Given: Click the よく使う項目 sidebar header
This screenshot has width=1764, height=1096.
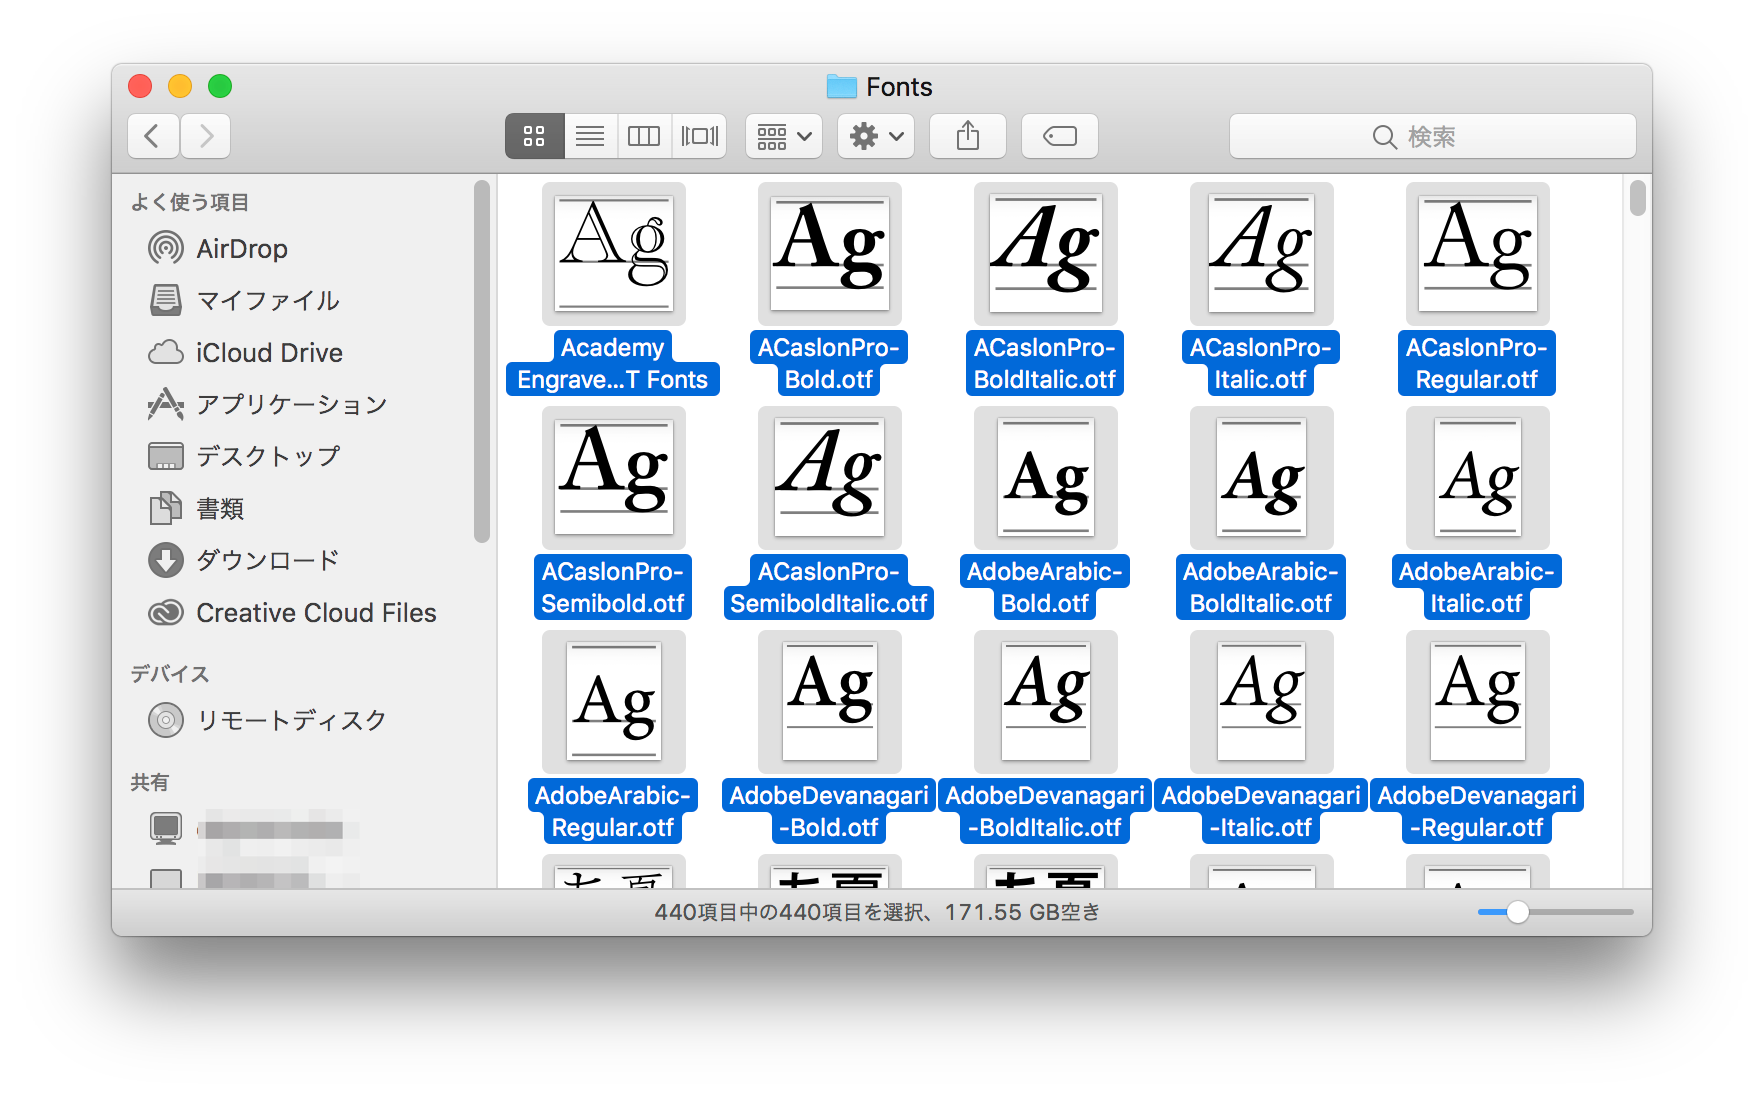Looking at the screenshot, I should pos(190,202).
